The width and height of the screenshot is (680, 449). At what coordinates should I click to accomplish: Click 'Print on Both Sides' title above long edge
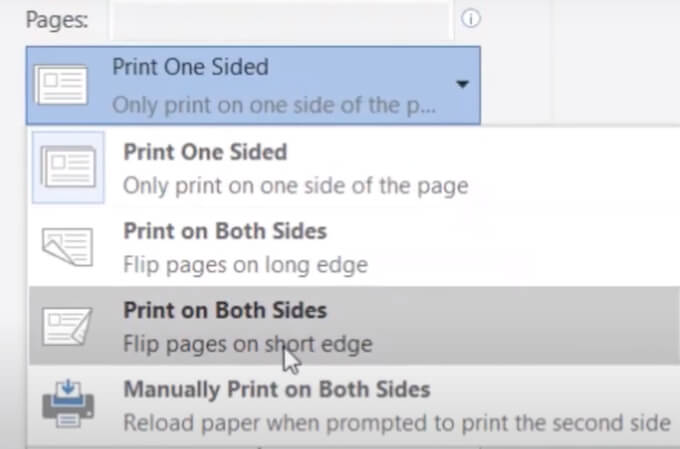(x=225, y=231)
